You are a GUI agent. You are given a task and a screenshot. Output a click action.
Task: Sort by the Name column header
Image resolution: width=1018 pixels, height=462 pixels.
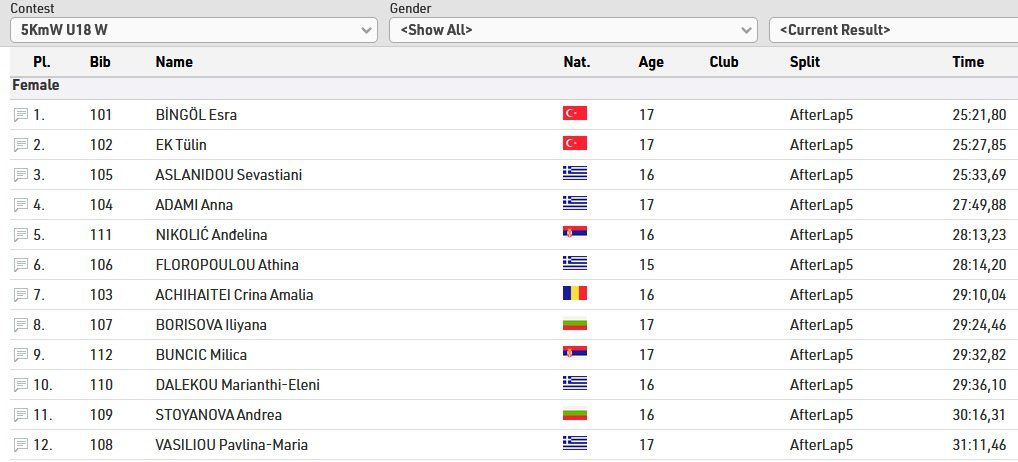(174, 62)
